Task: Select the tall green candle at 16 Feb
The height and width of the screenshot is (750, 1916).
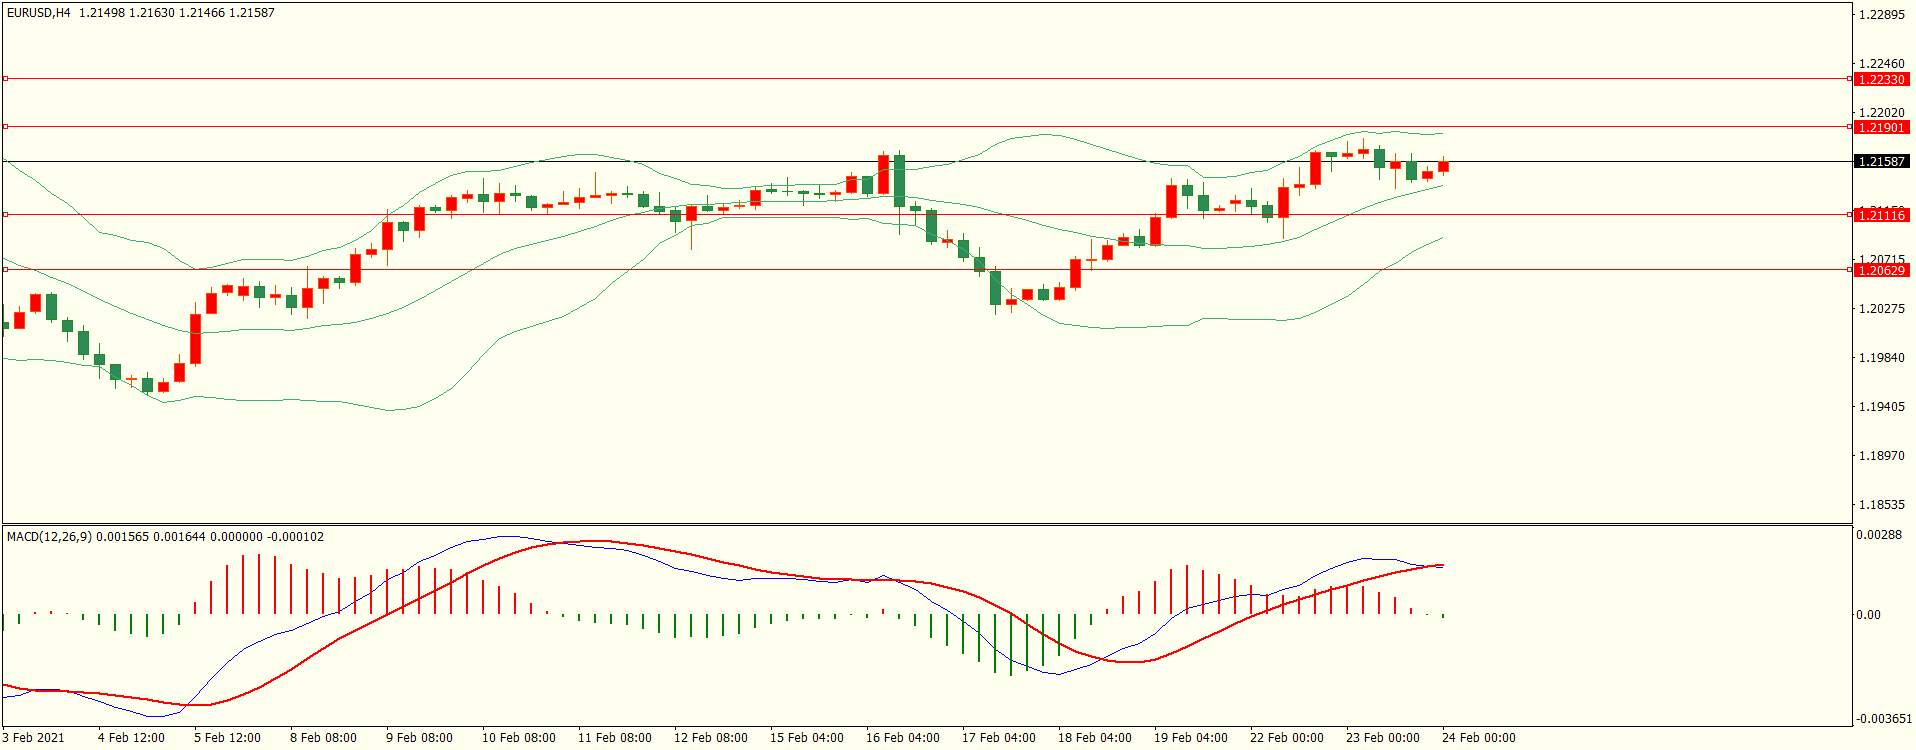Action: (x=900, y=181)
